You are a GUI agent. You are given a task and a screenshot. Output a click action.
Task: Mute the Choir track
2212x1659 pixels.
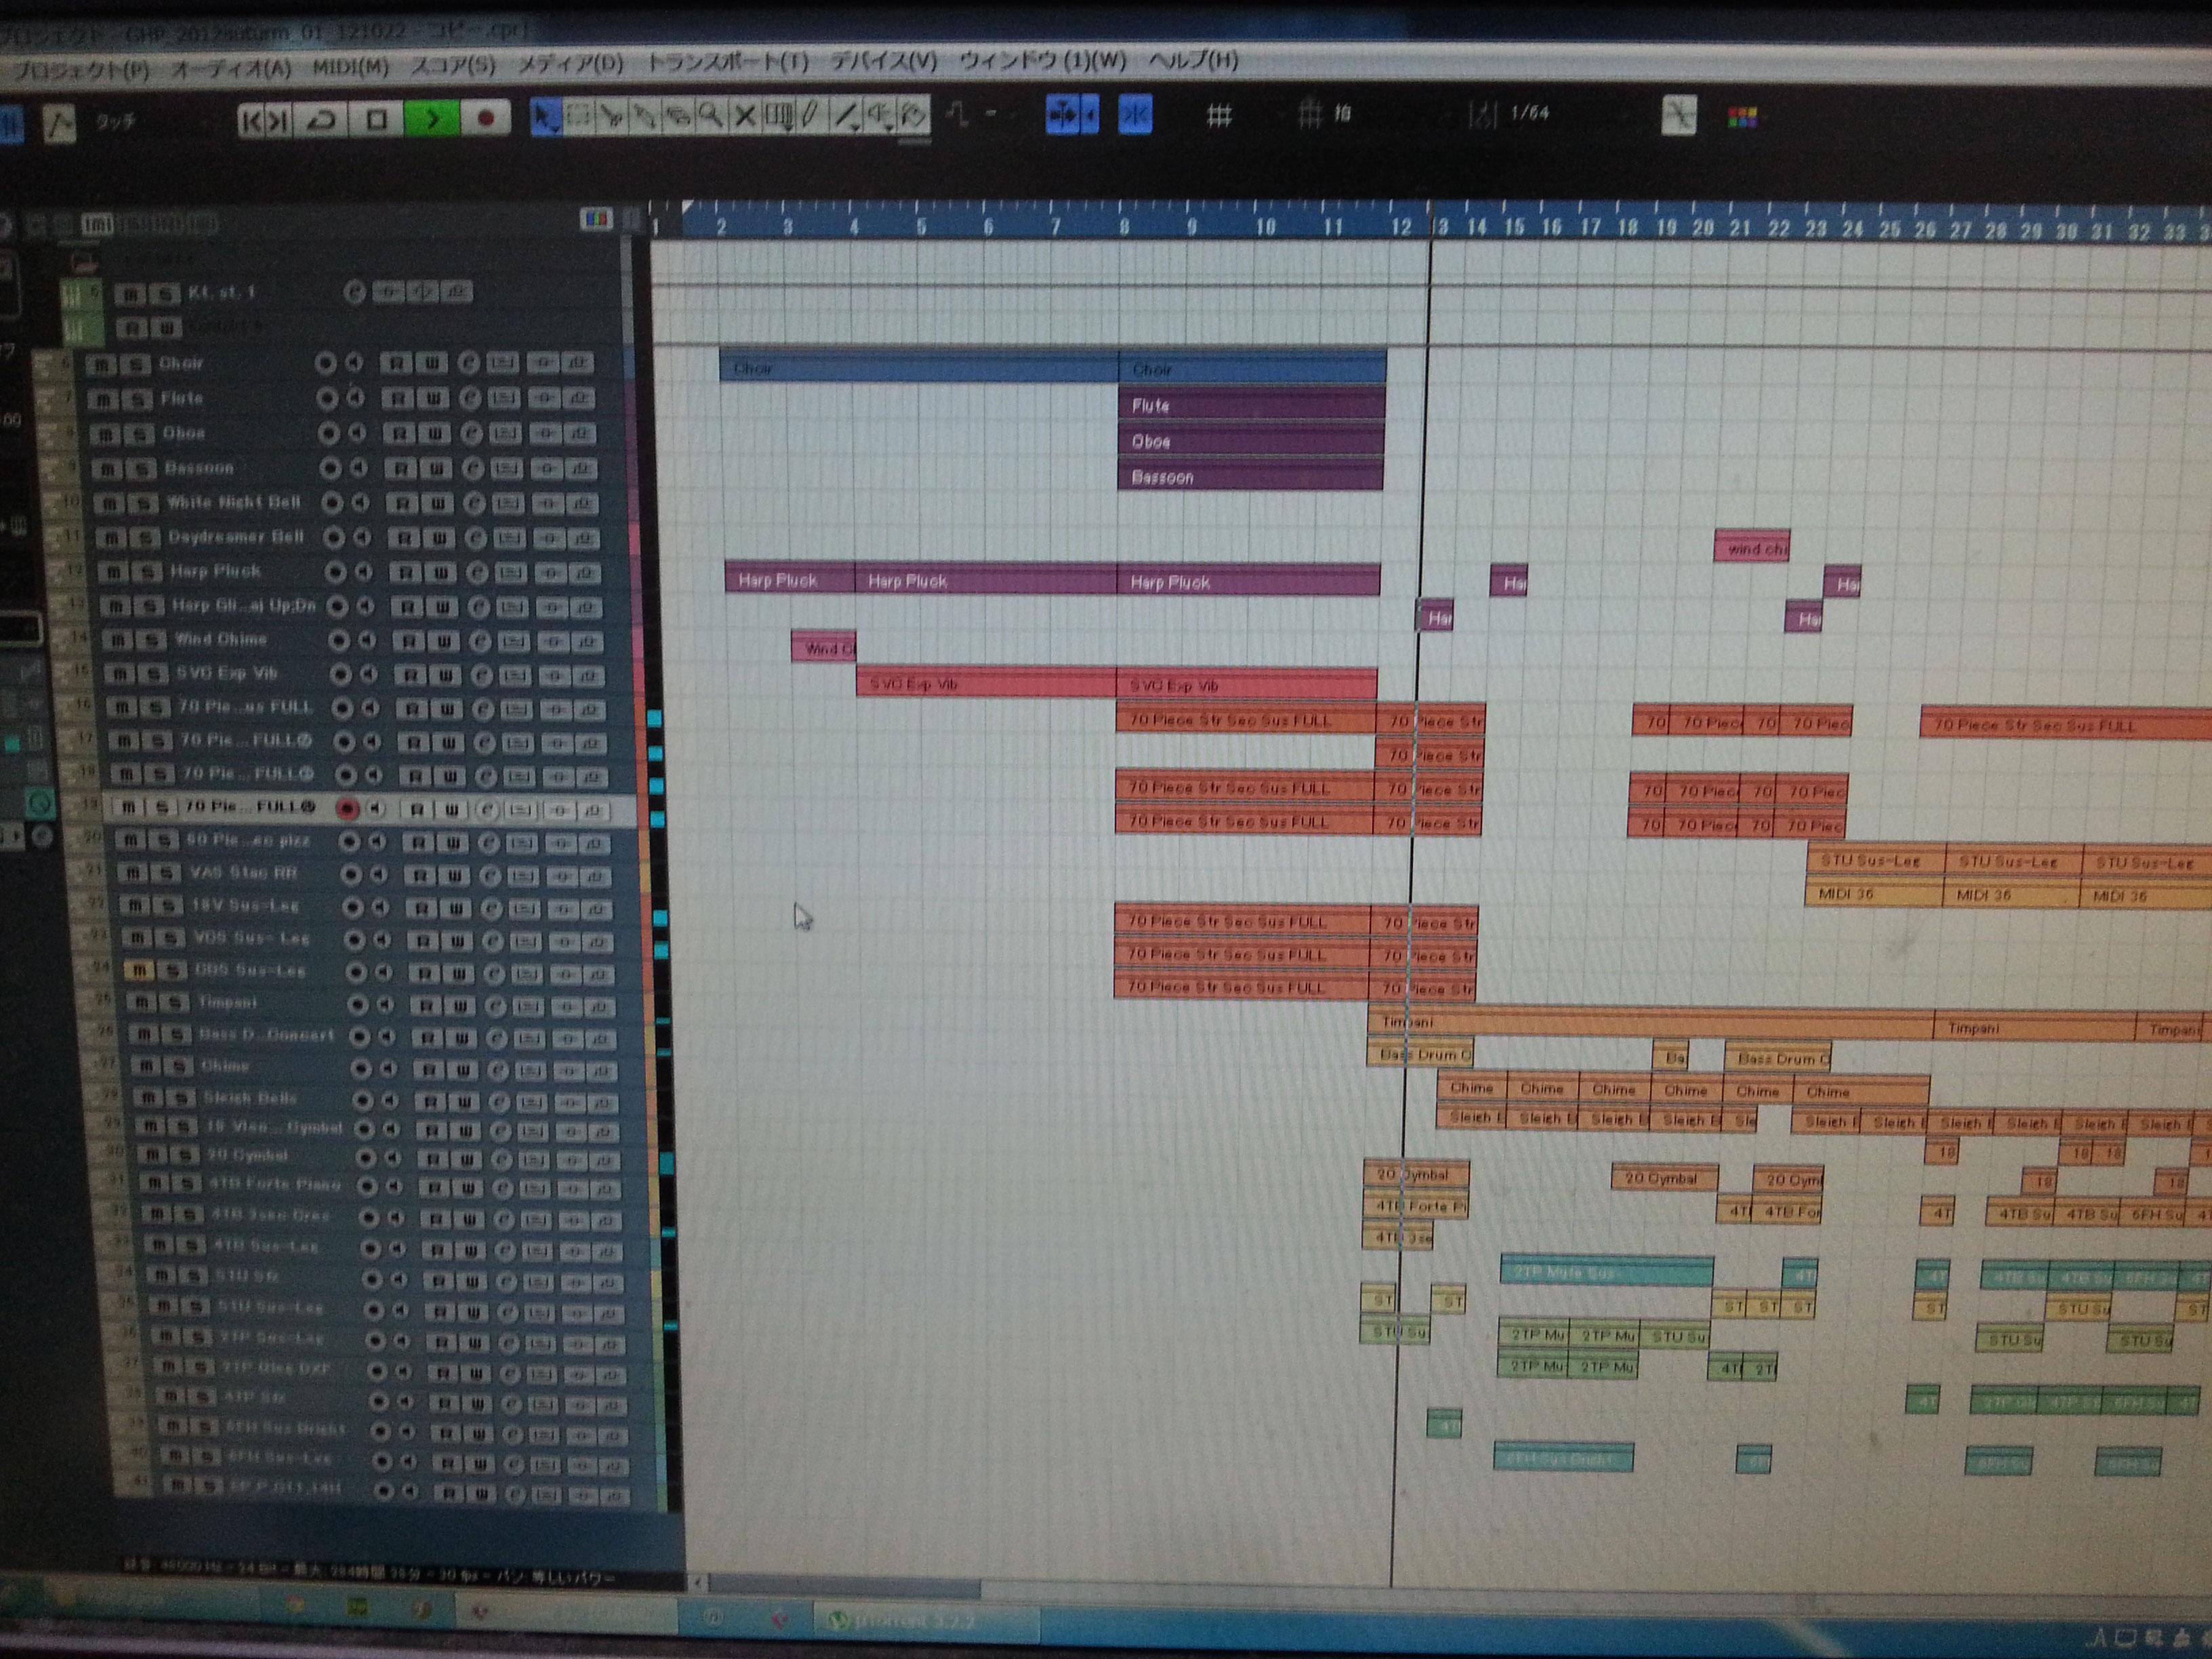tap(101, 364)
